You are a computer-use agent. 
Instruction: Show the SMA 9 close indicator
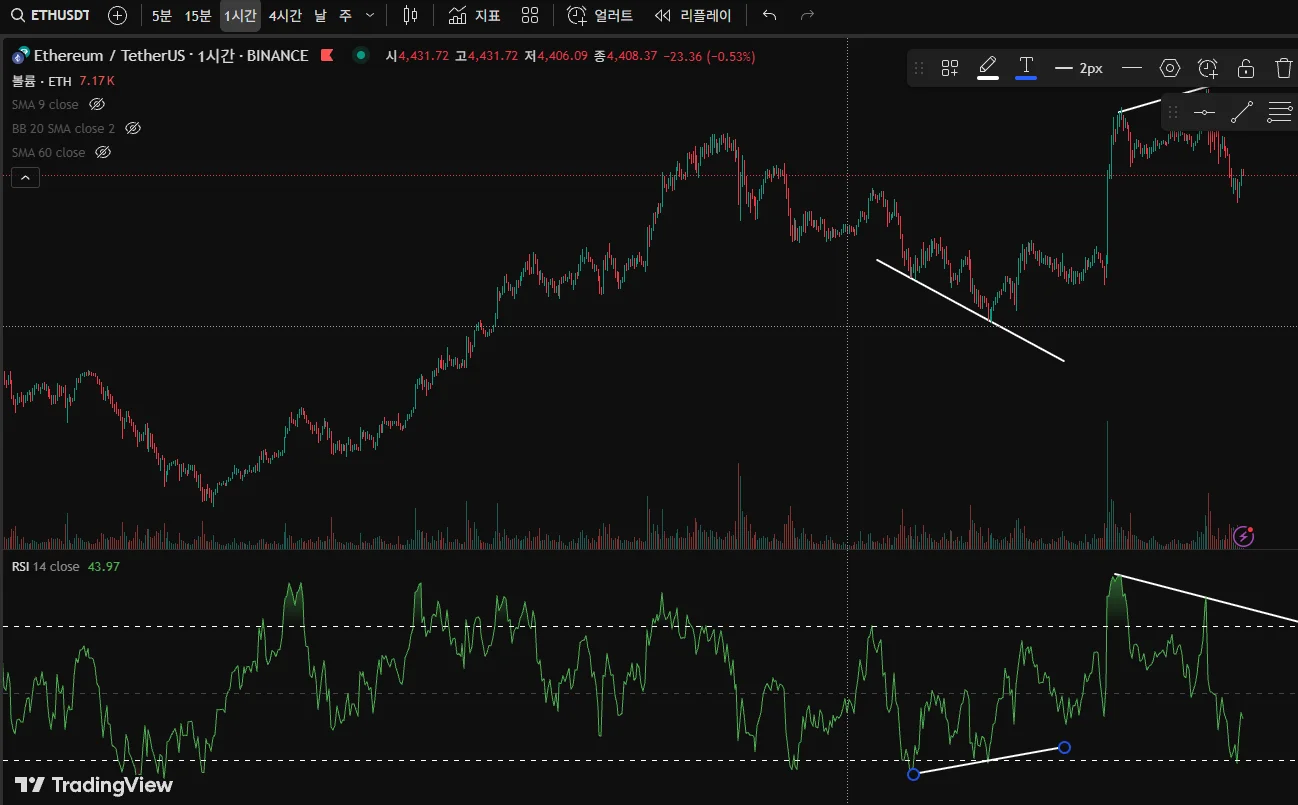click(x=97, y=104)
